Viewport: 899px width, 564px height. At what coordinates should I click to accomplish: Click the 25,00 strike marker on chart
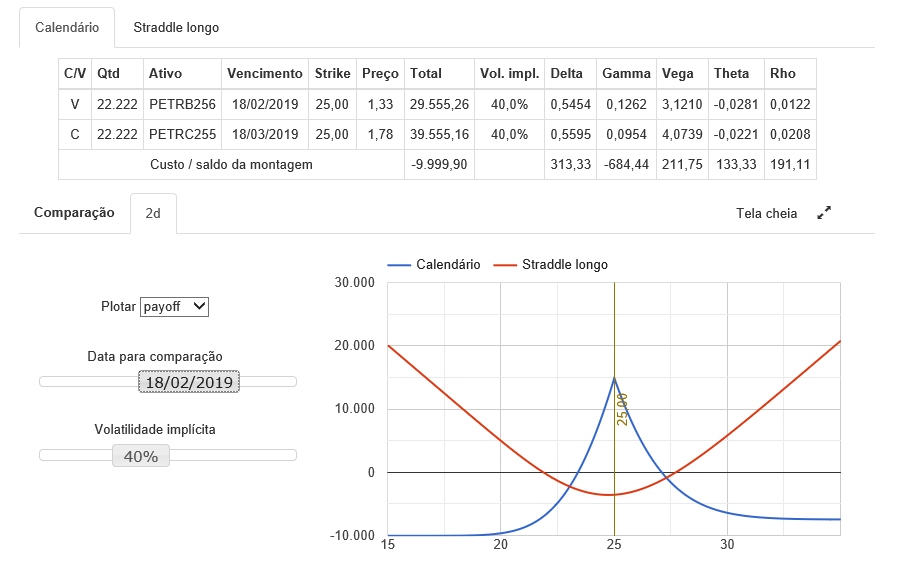(622, 408)
